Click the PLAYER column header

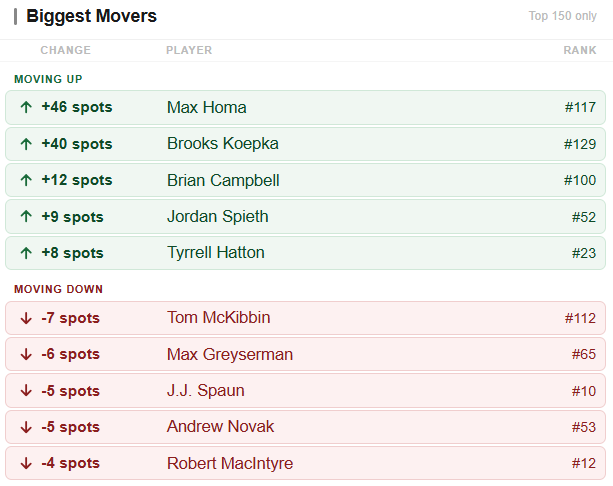[x=189, y=50]
